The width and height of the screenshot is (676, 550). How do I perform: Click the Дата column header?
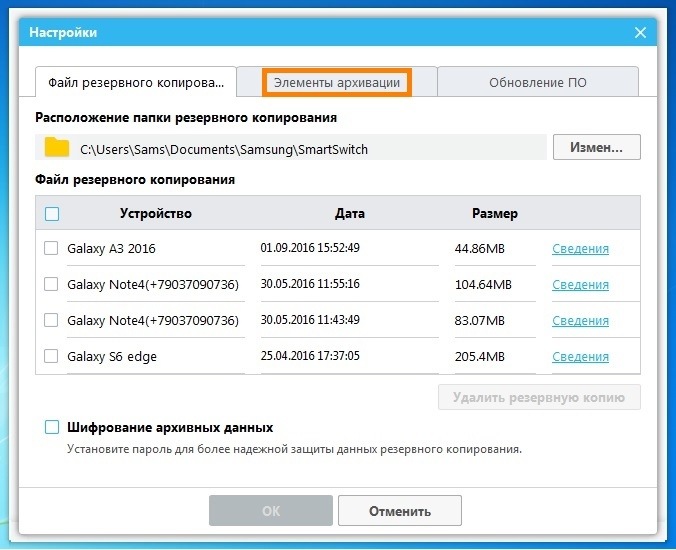click(x=350, y=213)
